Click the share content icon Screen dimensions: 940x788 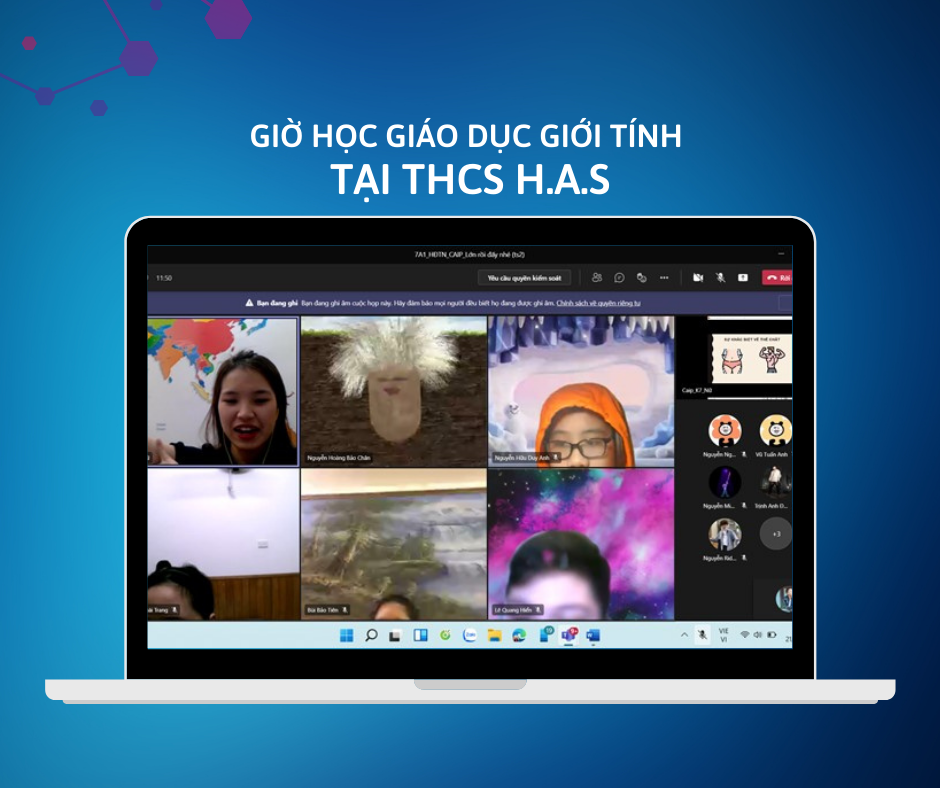[x=743, y=278]
